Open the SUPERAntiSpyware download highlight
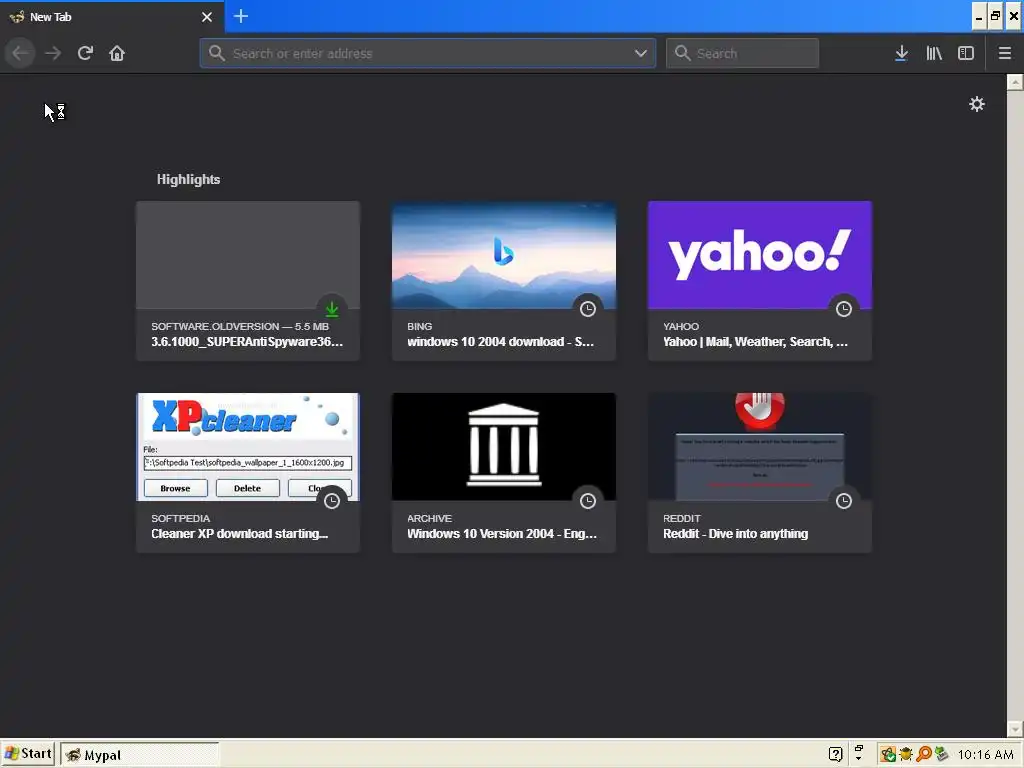The height and width of the screenshot is (768, 1024). coord(248,281)
